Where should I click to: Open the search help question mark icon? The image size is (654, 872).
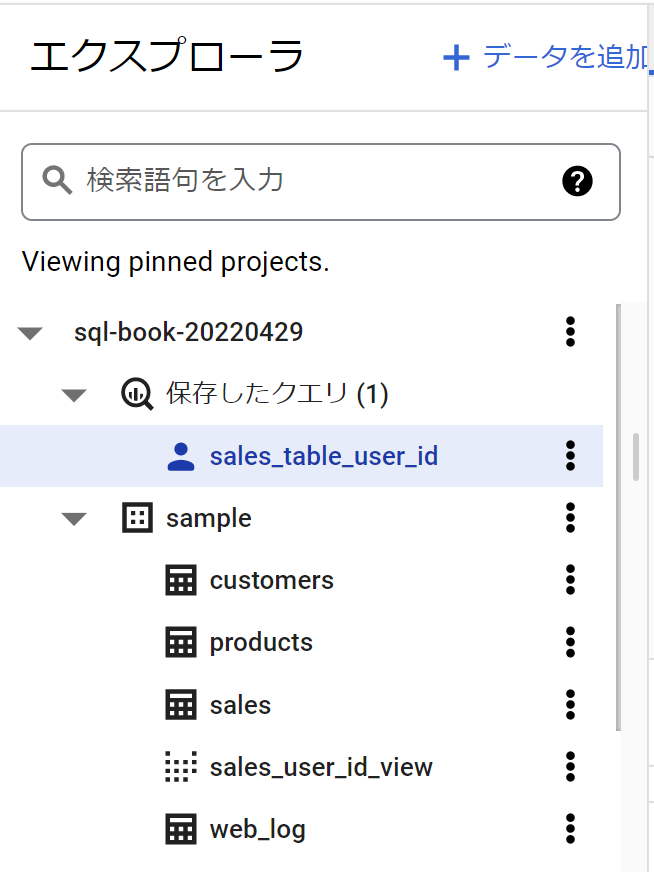577,181
